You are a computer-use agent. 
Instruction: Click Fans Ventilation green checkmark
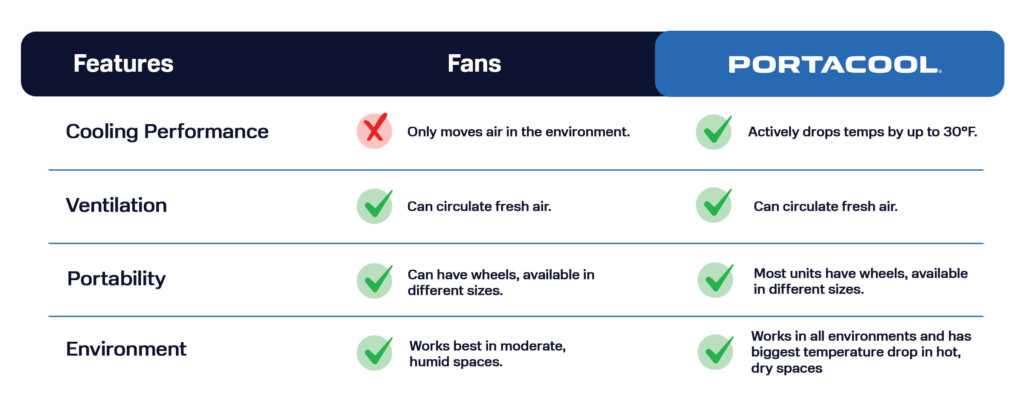374,206
